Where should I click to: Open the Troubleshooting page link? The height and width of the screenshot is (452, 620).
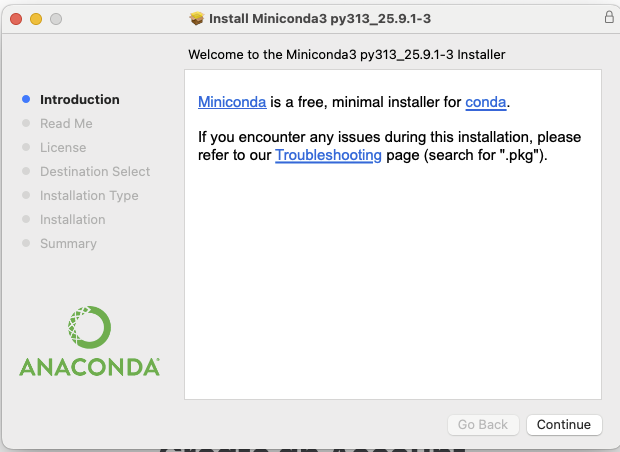click(328, 155)
